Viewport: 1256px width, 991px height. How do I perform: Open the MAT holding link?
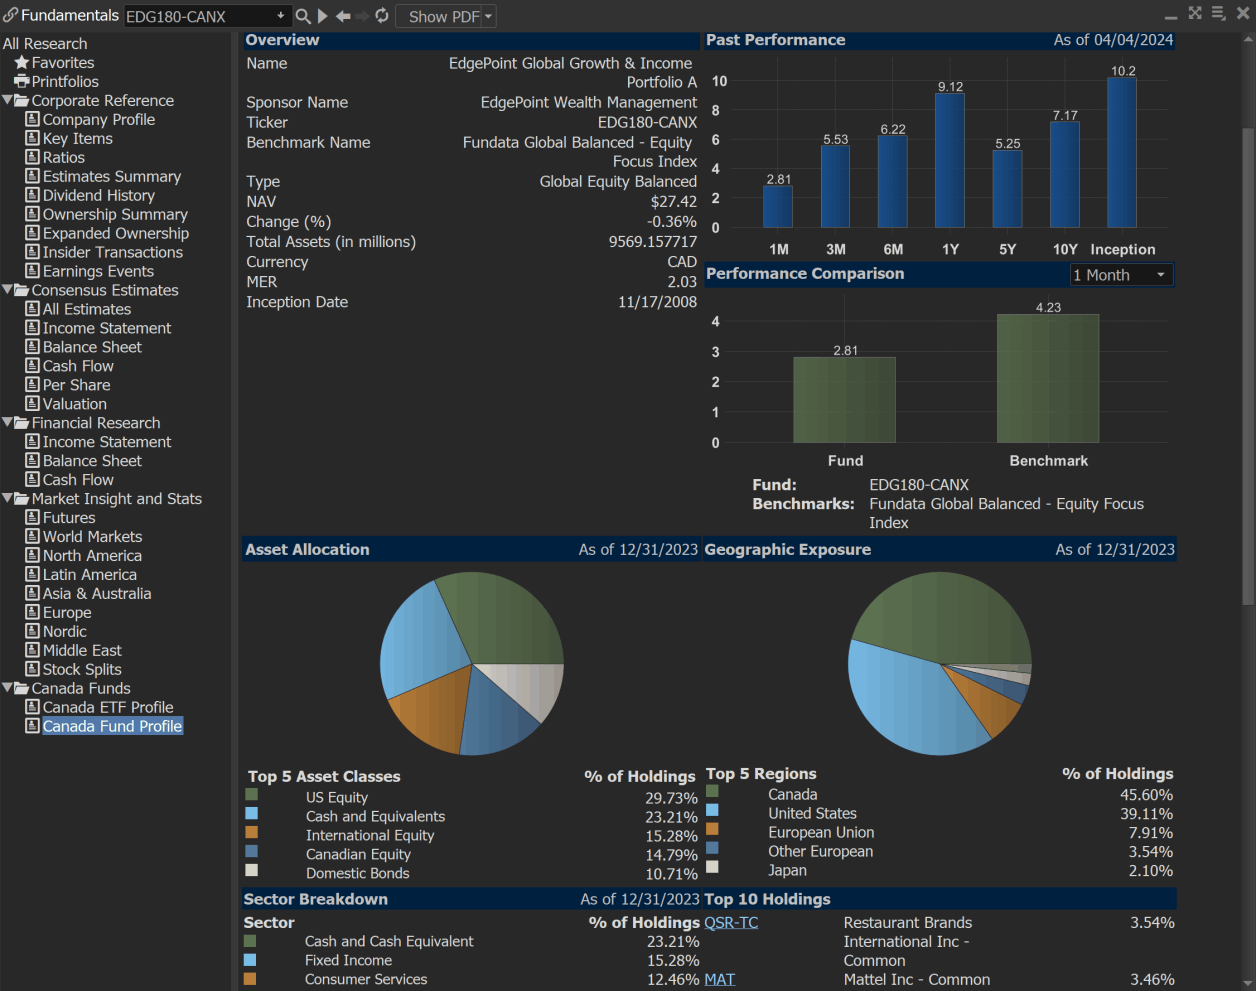pos(719,979)
